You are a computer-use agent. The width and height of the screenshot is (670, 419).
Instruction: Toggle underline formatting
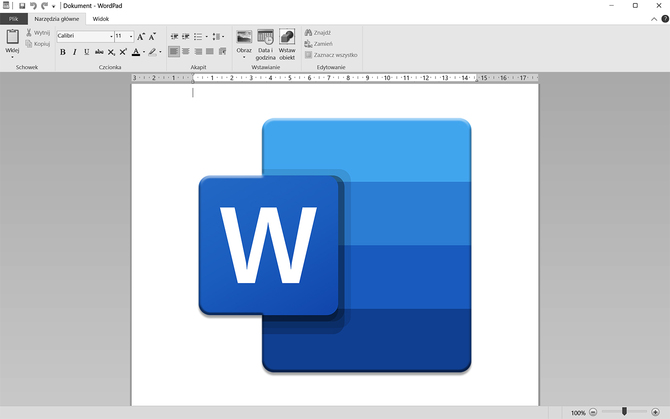[87, 52]
